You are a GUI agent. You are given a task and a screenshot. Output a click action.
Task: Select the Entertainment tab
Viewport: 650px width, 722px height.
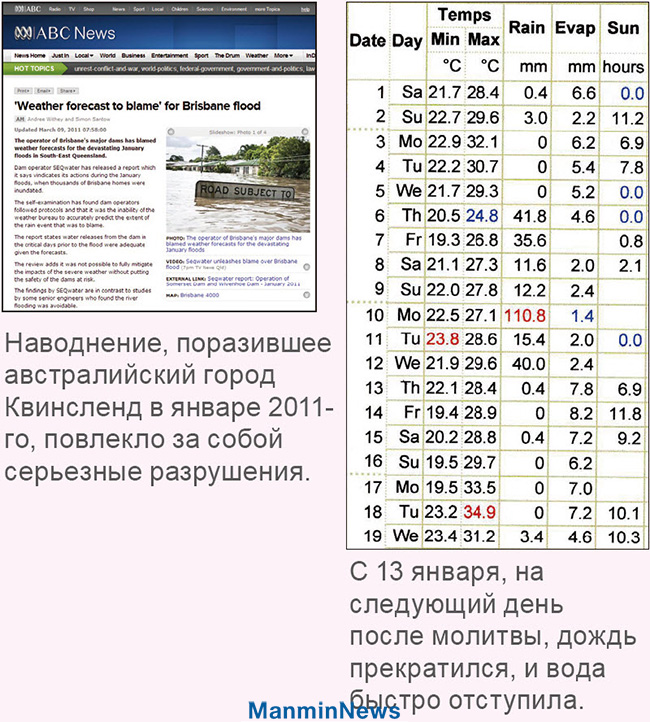[170, 55]
